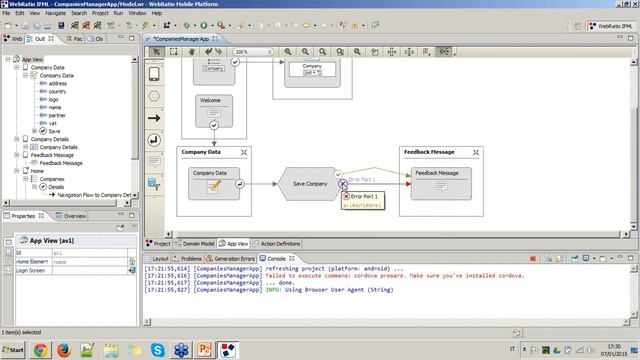The image size is (640, 360).
Task: Click the Start button
Action: [x=13, y=350]
